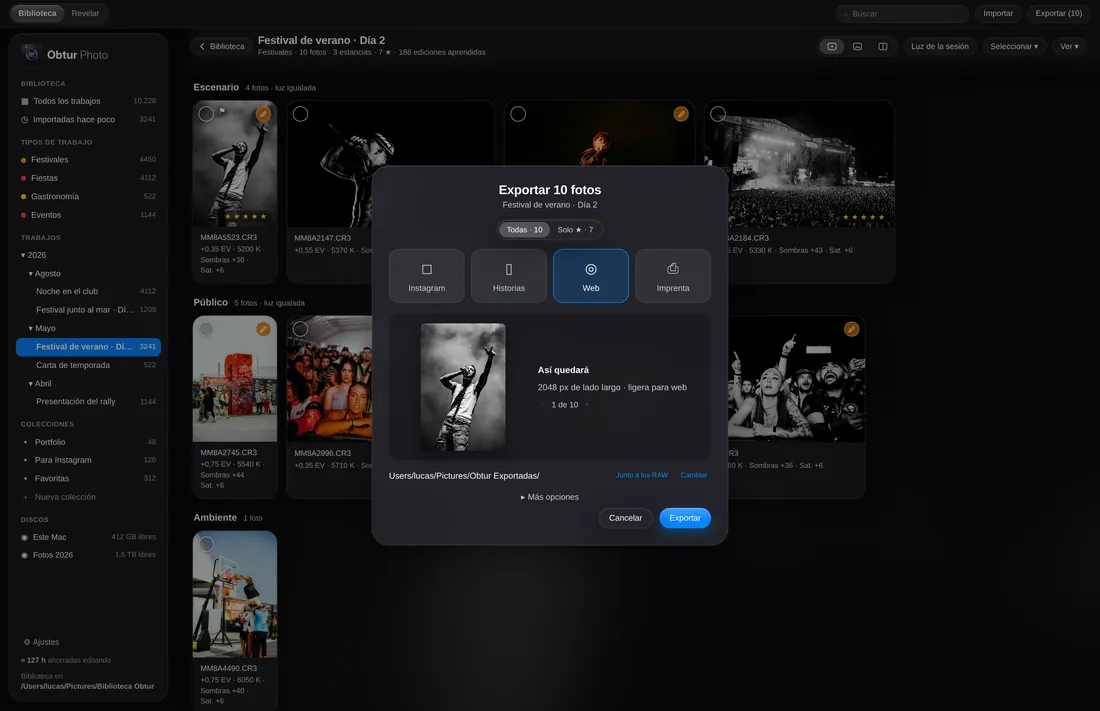This screenshot has height=711, width=1100.
Task: Select the Solo ★ · 7 segment
Action: coord(575,230)
